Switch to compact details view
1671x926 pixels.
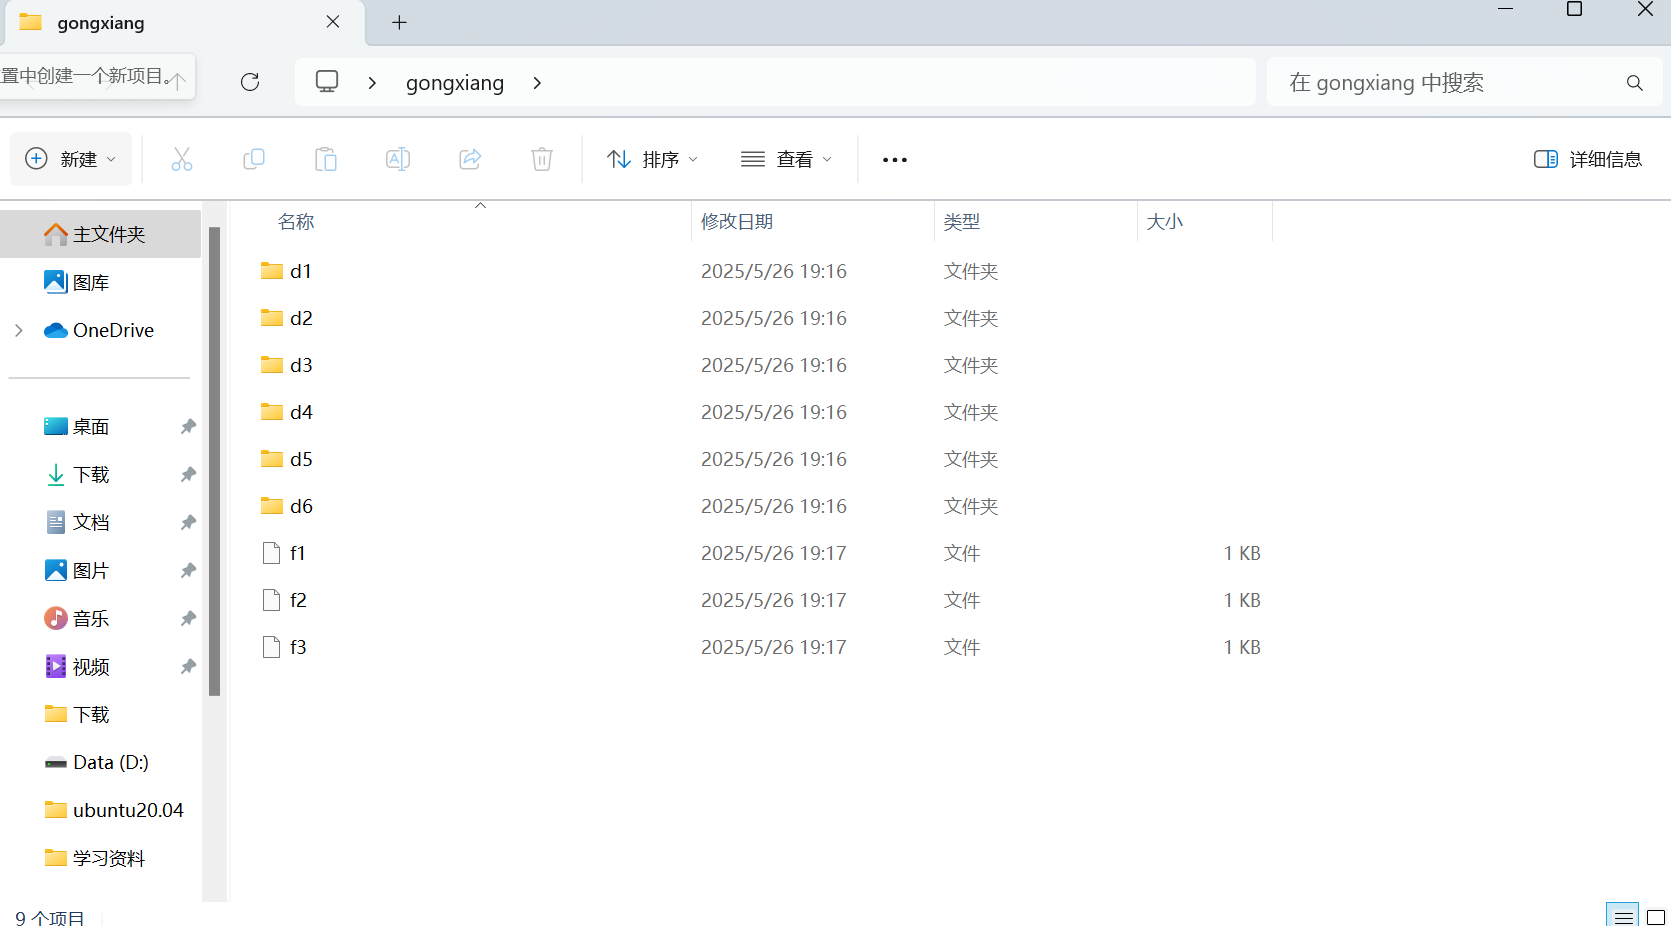[1622, 914]
